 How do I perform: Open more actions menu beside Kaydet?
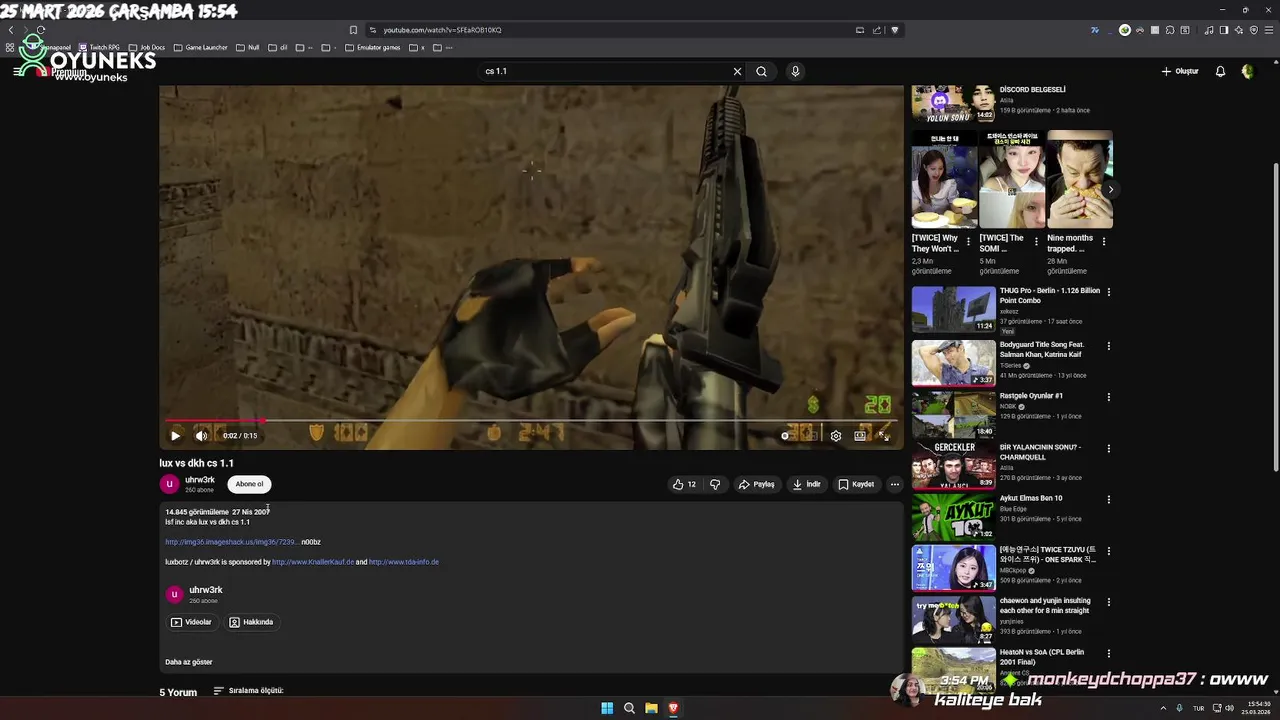895,484
